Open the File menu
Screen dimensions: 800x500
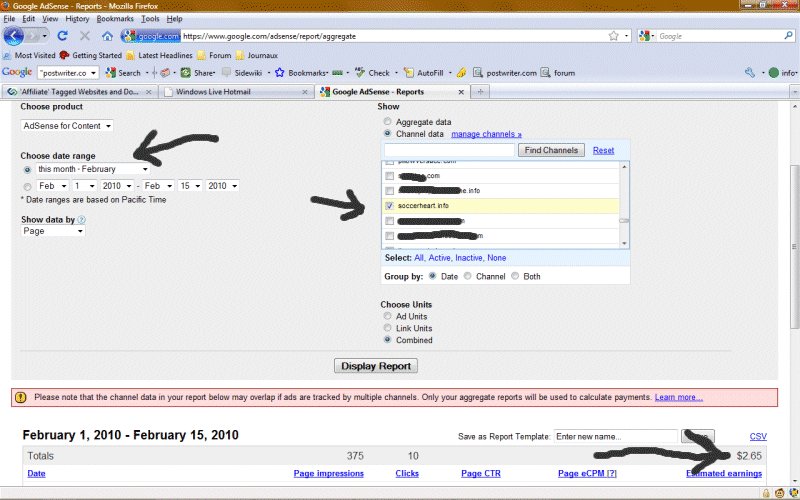point(9,19)
